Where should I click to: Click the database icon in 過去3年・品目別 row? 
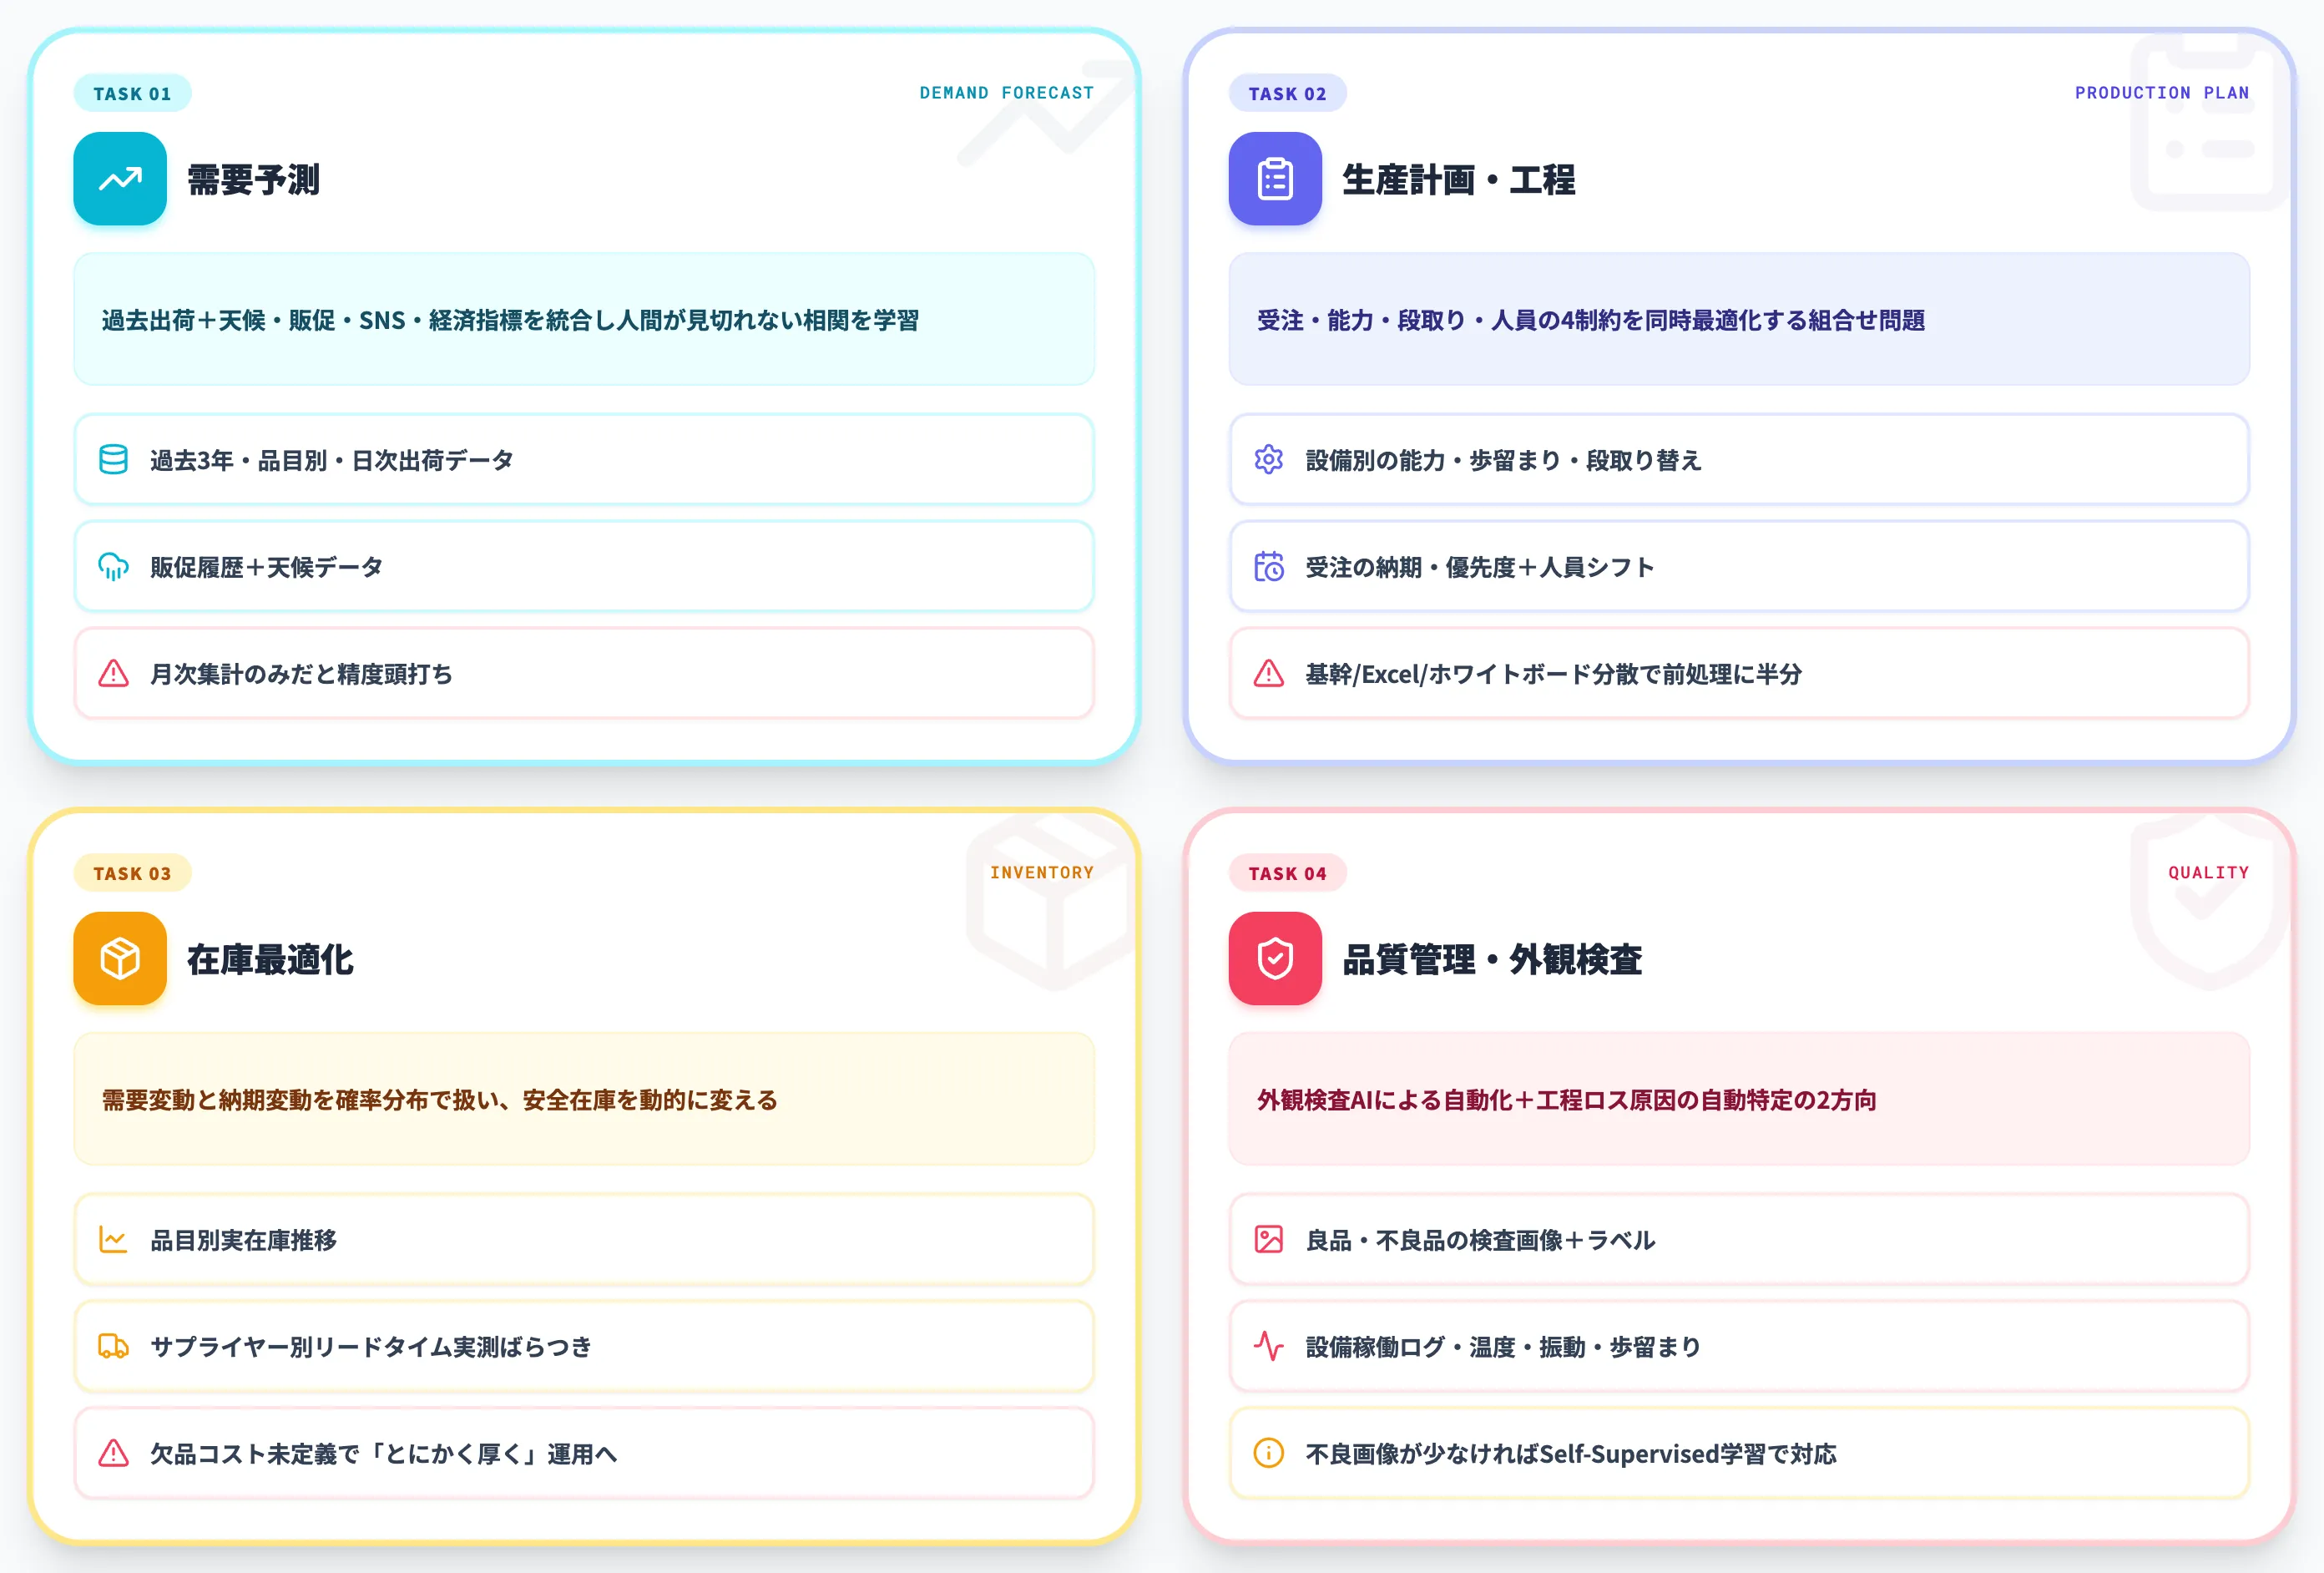click(113, 459)
